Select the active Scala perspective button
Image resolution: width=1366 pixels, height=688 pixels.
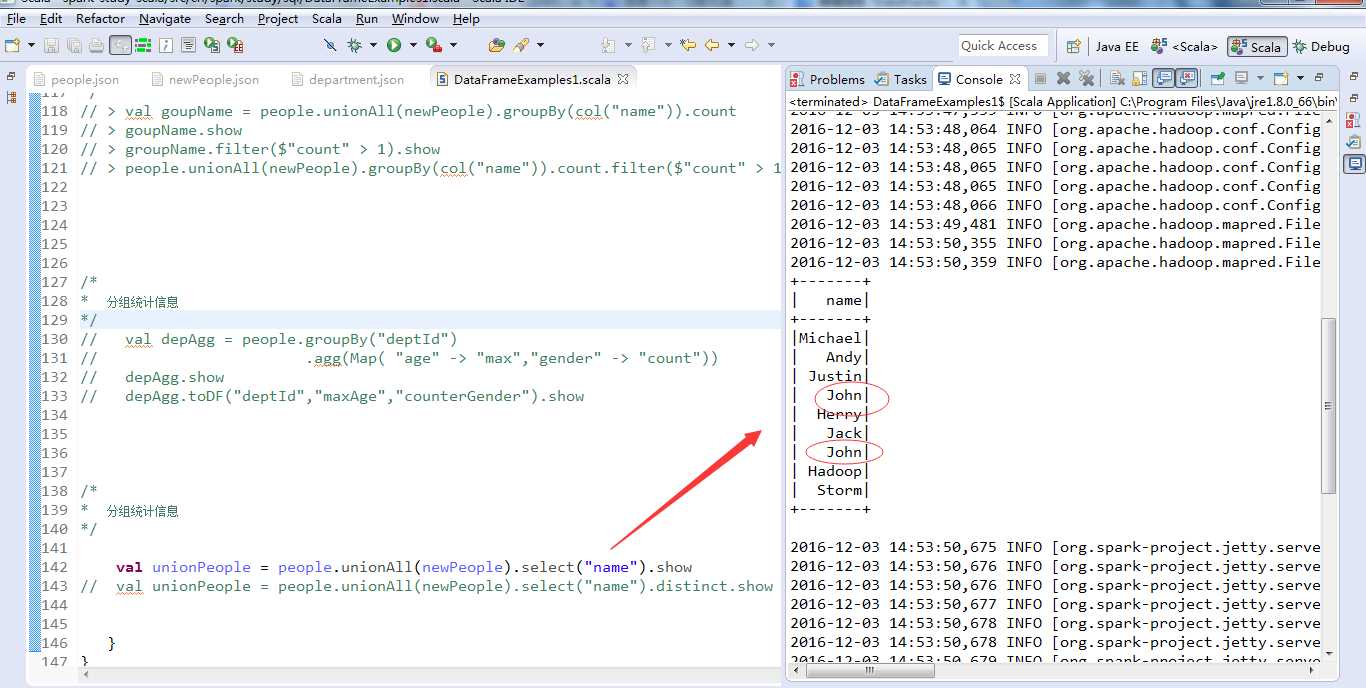click(x=1257, y=46)
